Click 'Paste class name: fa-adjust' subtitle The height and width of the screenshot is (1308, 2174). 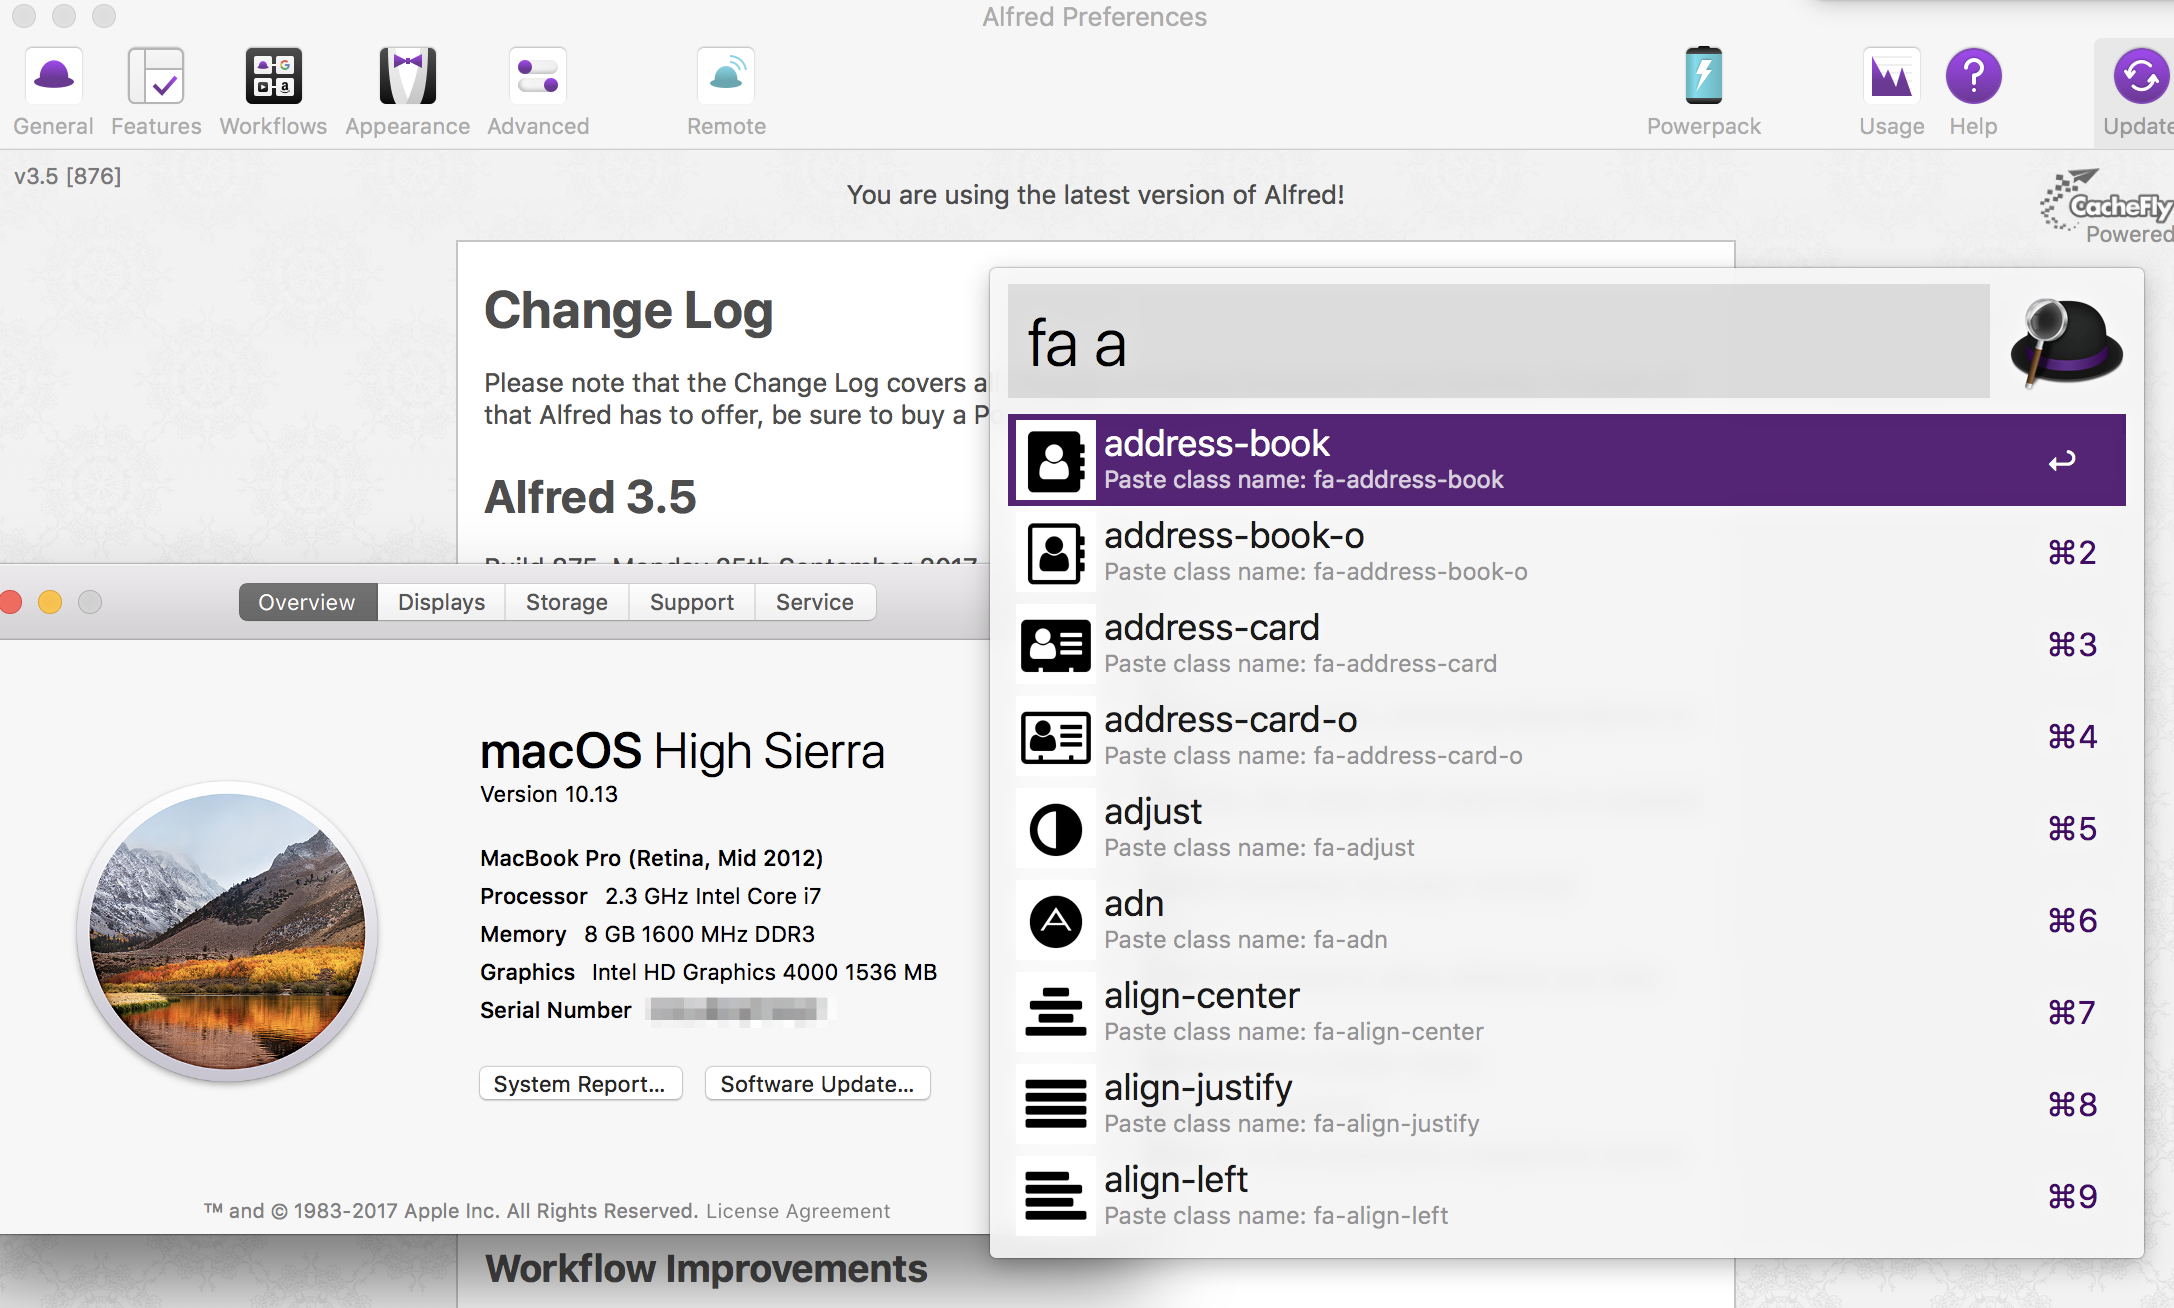click(1259, 848)
